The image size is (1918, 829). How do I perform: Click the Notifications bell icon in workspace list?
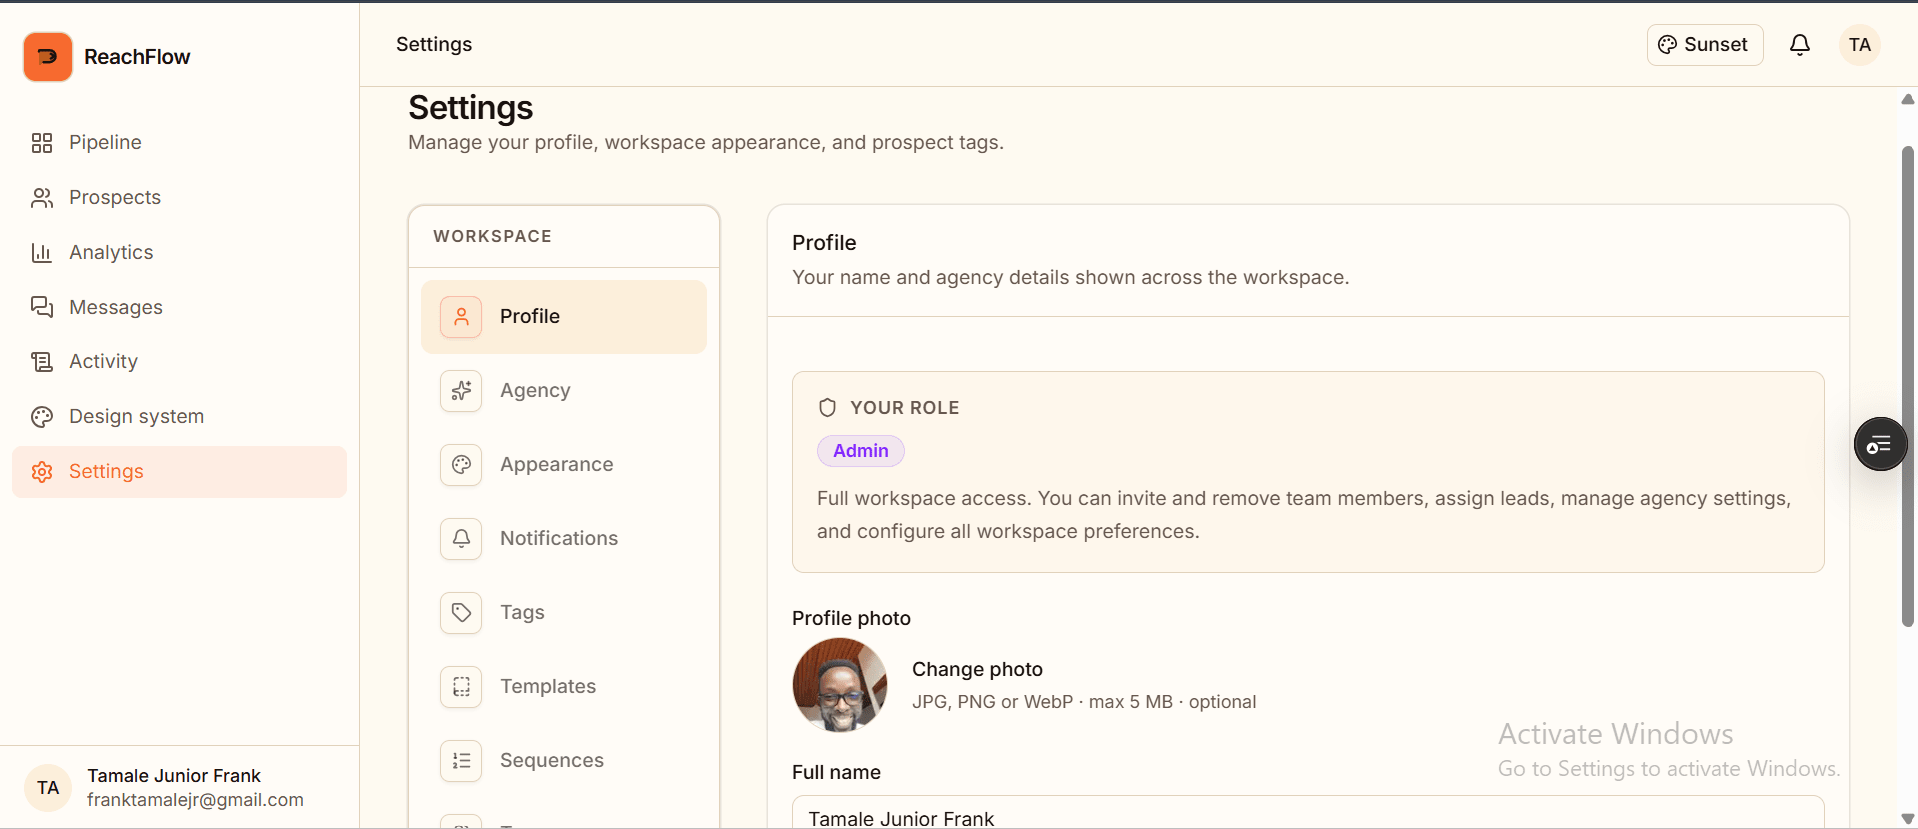pos(461,539)
